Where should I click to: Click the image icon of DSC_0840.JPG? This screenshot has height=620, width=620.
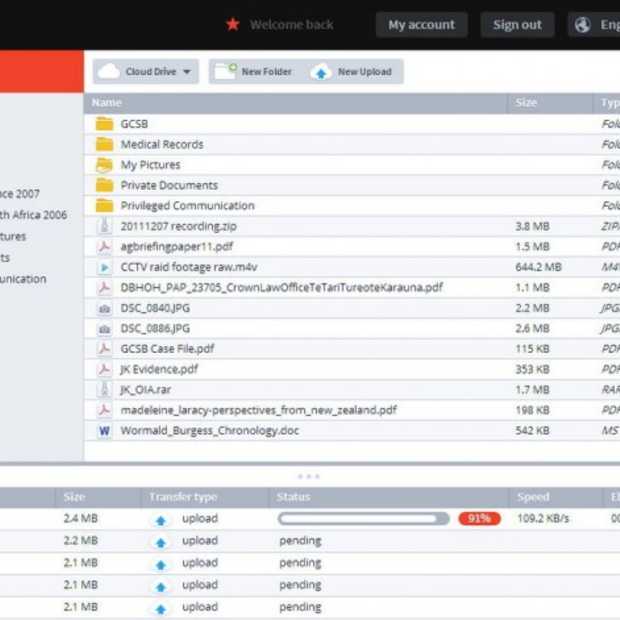(105, 308)
